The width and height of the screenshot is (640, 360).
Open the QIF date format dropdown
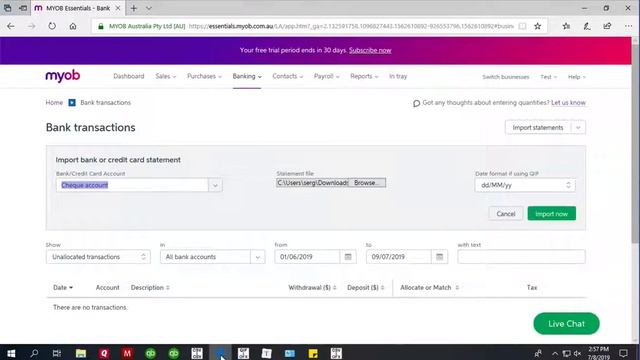coord(525,185)
